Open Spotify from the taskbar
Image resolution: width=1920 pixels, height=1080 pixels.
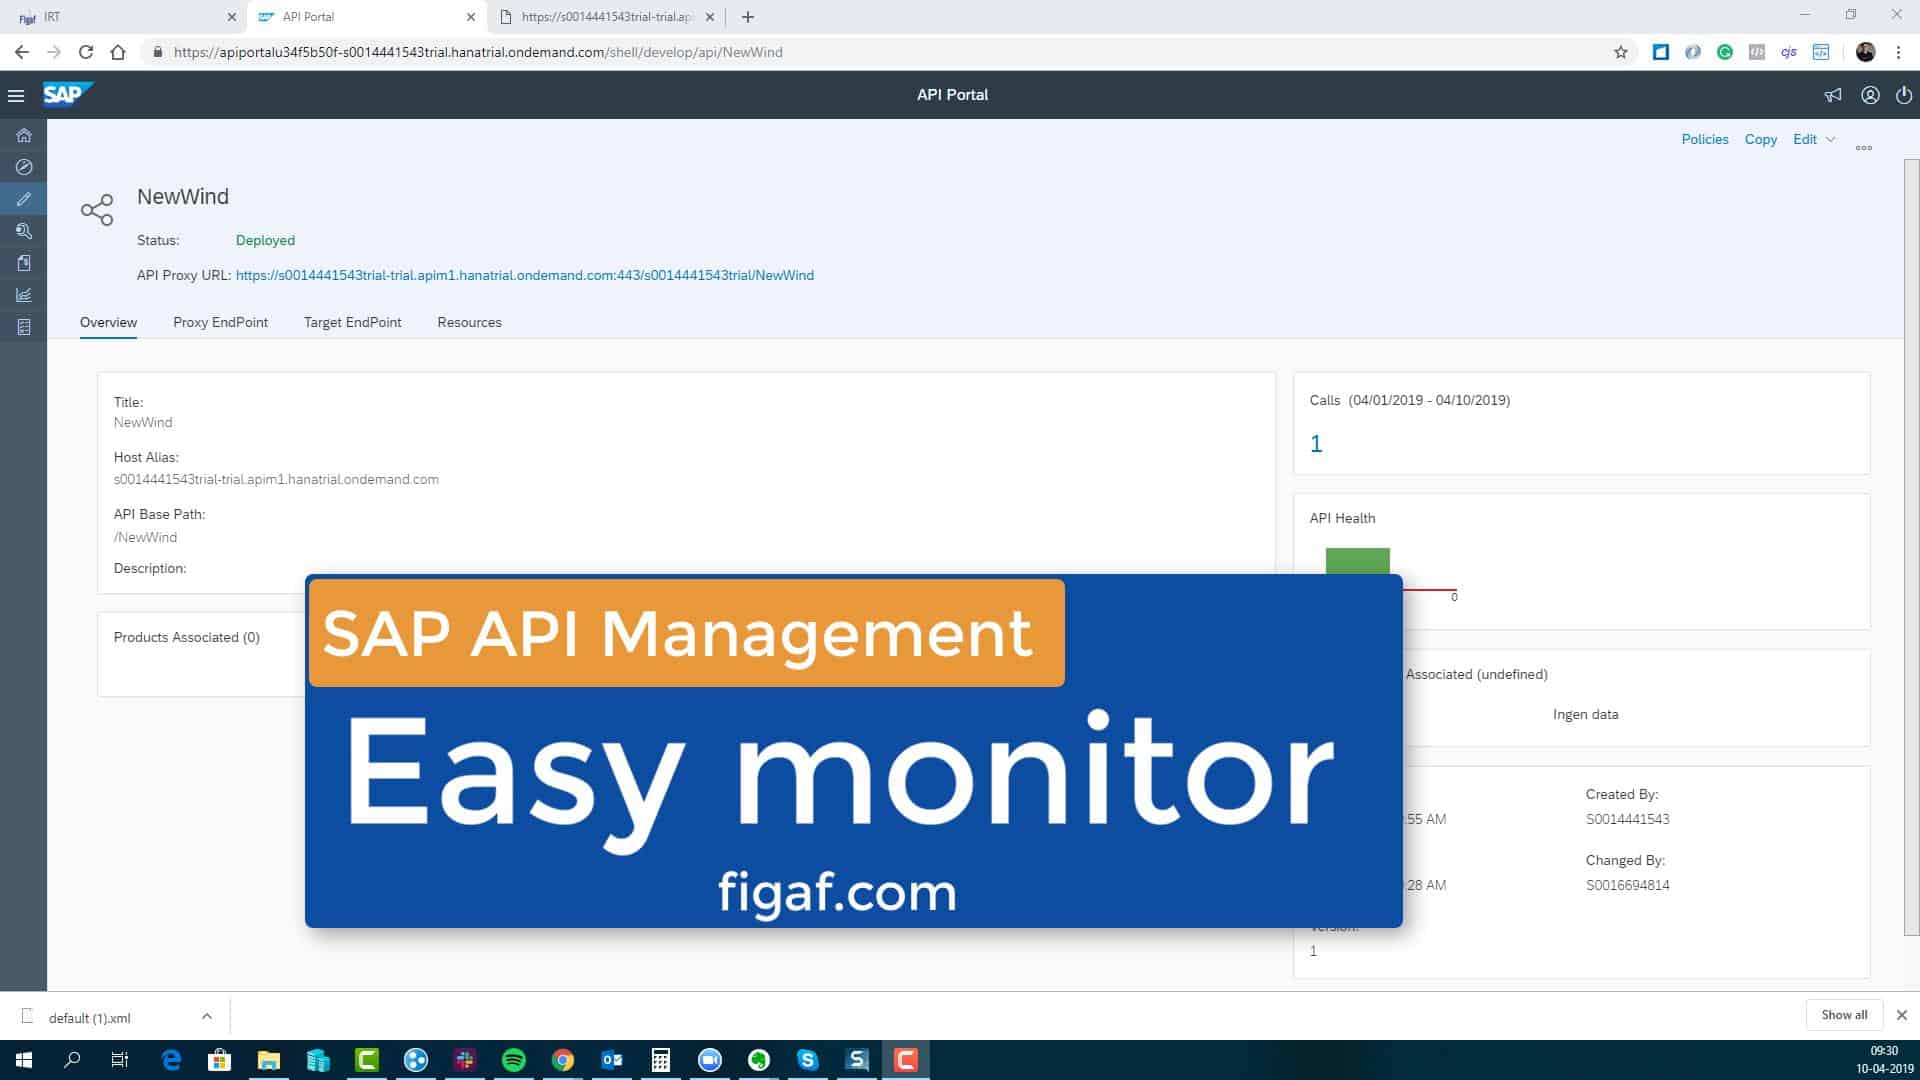pyautogui.click(x=514, y=1060)
